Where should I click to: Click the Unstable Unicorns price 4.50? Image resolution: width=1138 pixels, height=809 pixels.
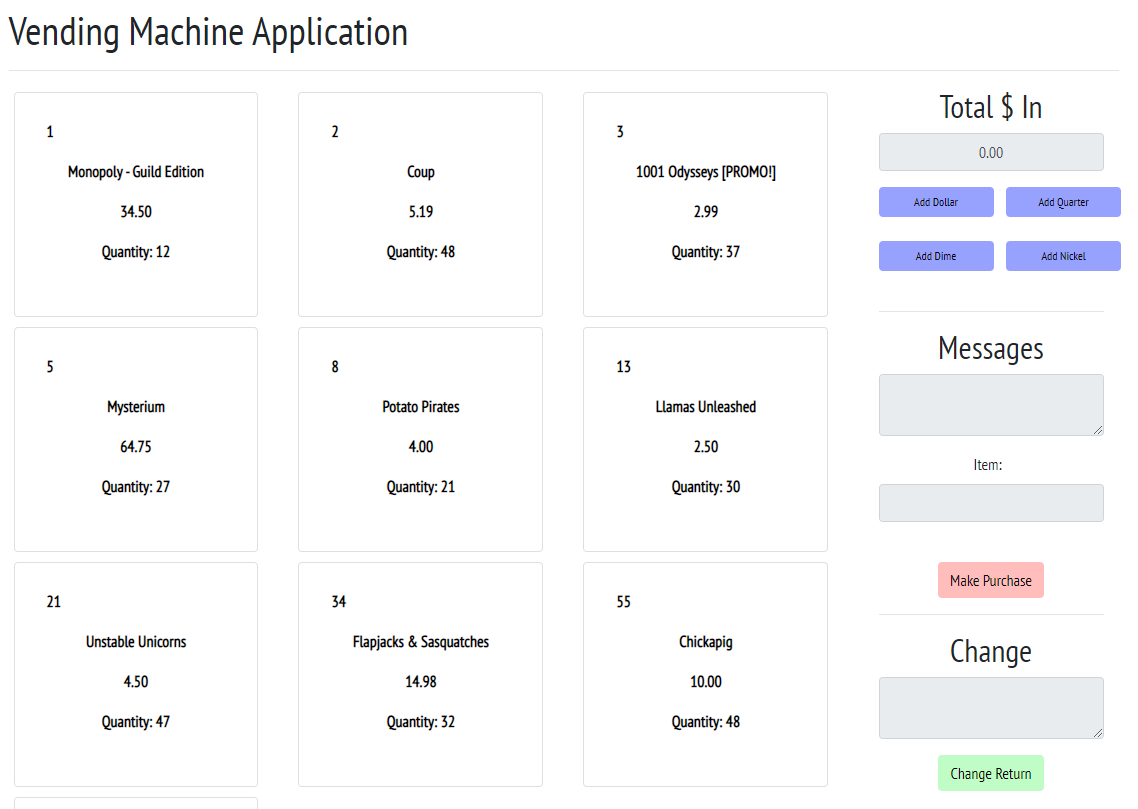[x=136, y=682]
